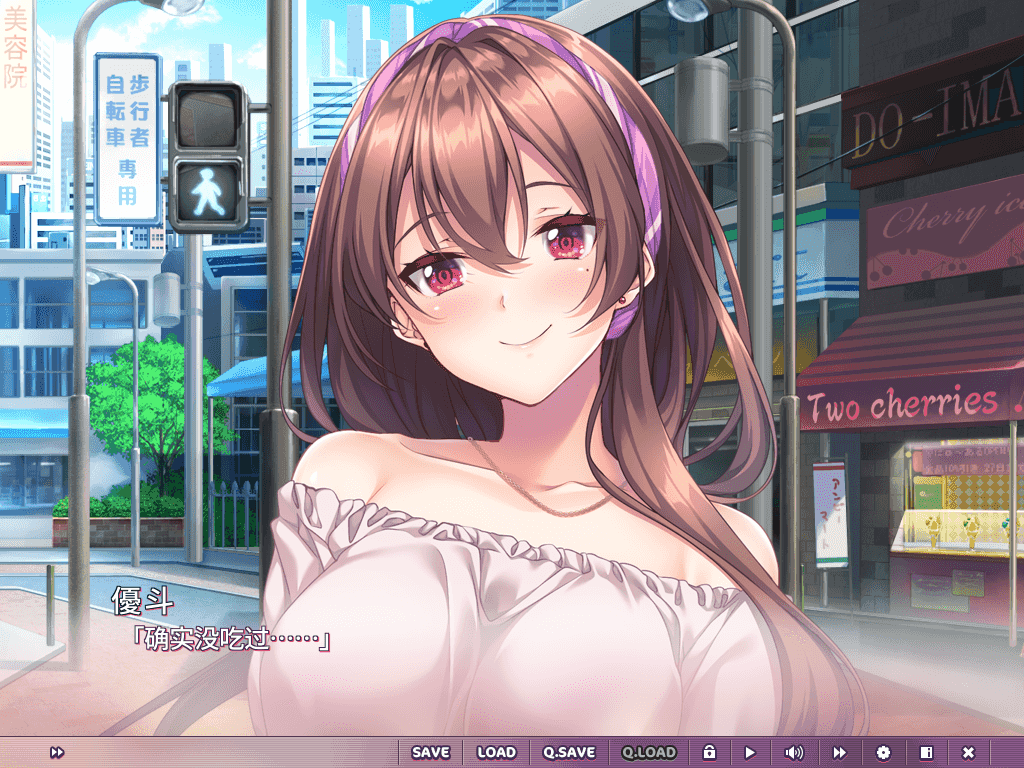Enable skip mode with the double-arrow icon beside speaker
This screenshot has height=768, width=1024.
click(840, 752)
